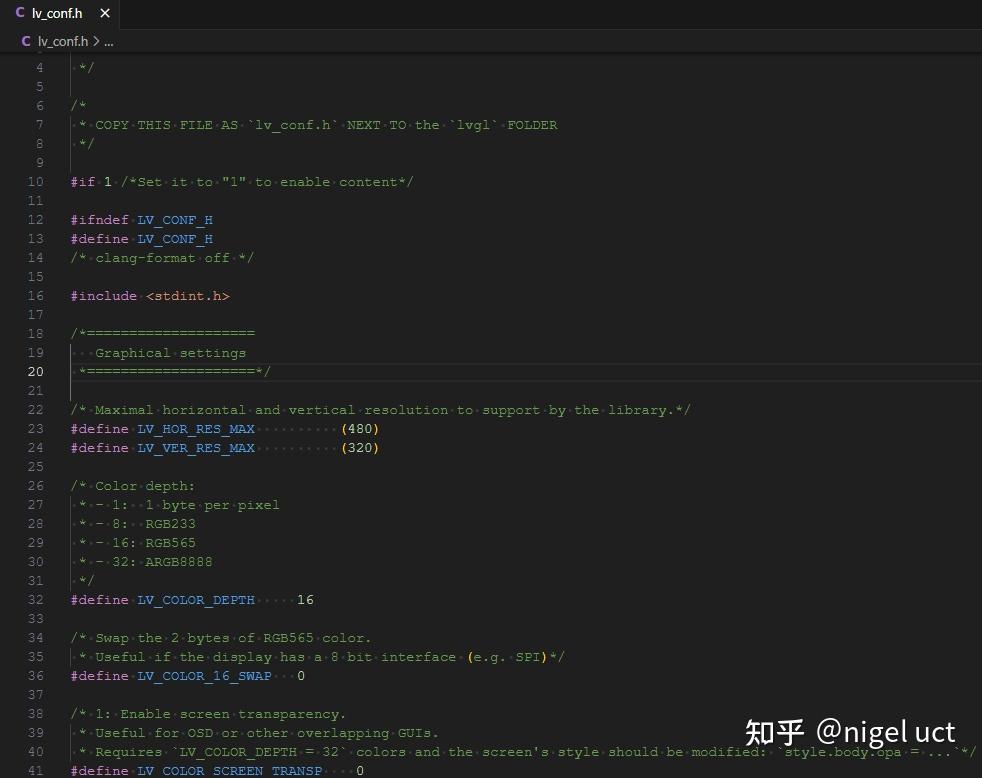Click the LV_COLOR_16_SWAP macro name
982x778 pixels.
point(204,676)
